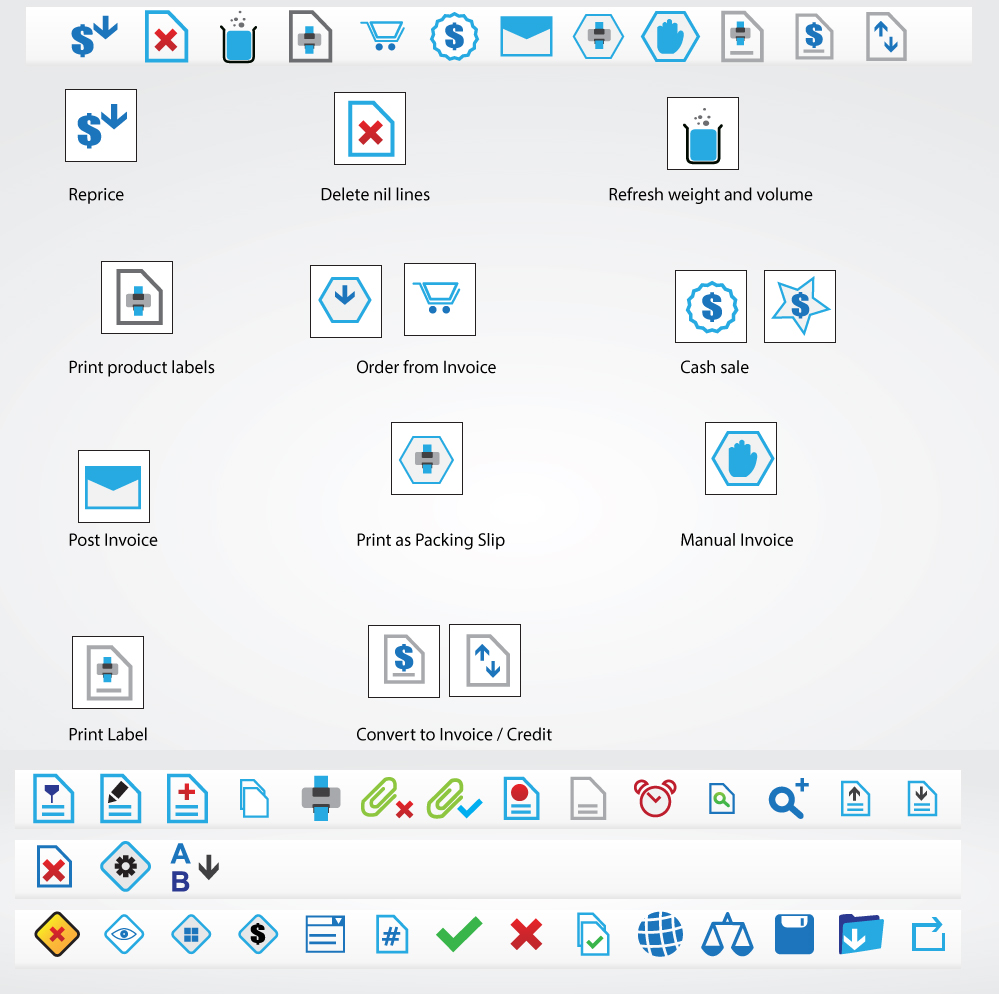
Task: Select Convert to Invoice / Credit
Action: click(x=404, y=660)
